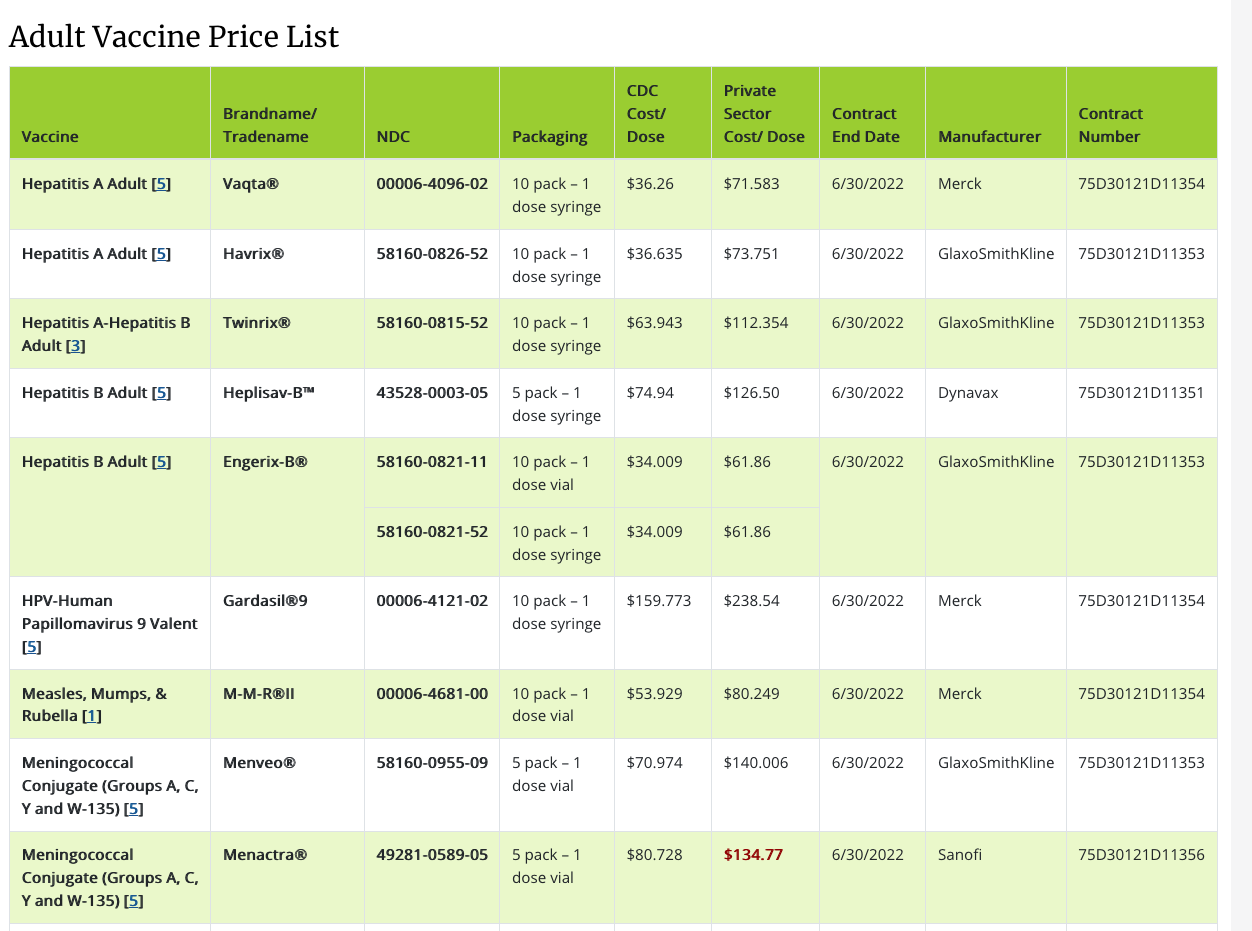Open footnote 5 link in Havrix row
Image resolution: width=1252 pixels, height=931 pixels.
point(161,254)
